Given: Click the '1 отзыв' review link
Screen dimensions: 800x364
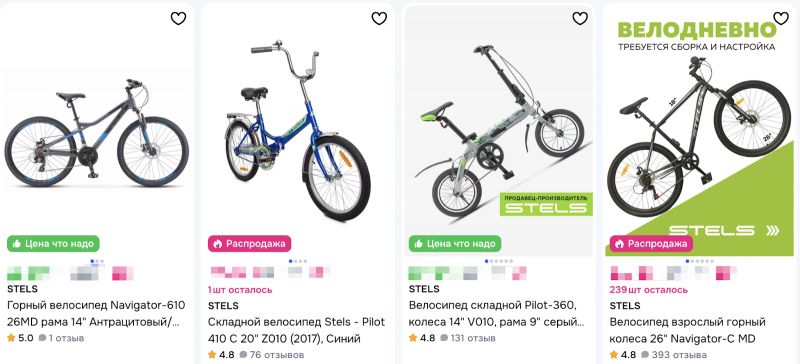Looking at the screenshot, I should click(x=61, y=338).
